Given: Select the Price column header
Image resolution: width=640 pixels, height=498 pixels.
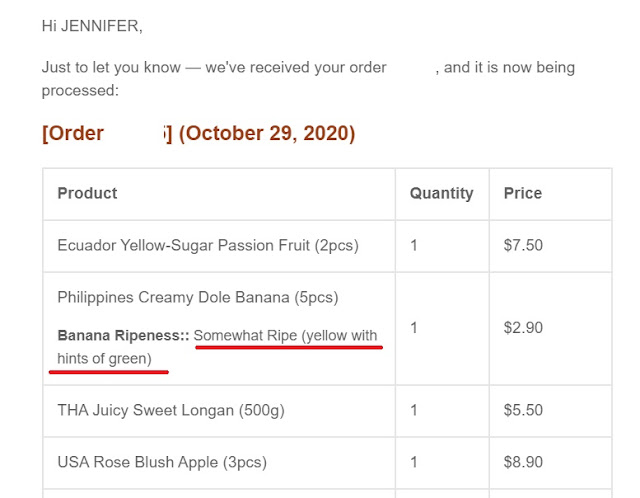Looking at the screenshot, I should (523, 193).
